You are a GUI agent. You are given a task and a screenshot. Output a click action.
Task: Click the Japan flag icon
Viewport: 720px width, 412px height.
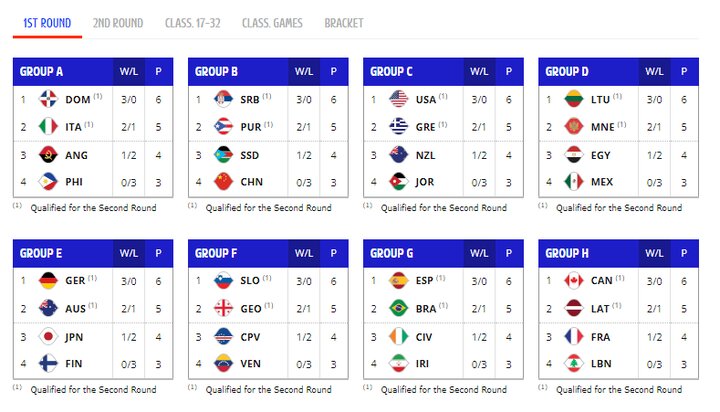(48, 335)
